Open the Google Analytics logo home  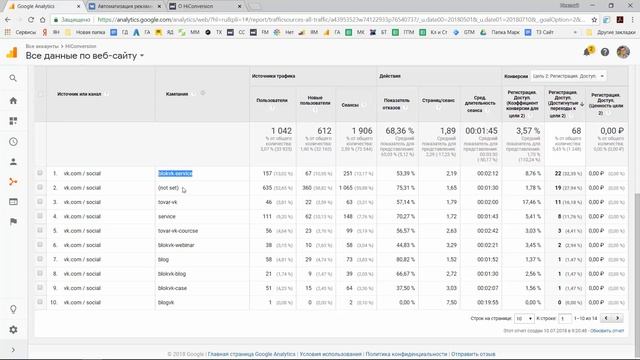pos(12,52)
